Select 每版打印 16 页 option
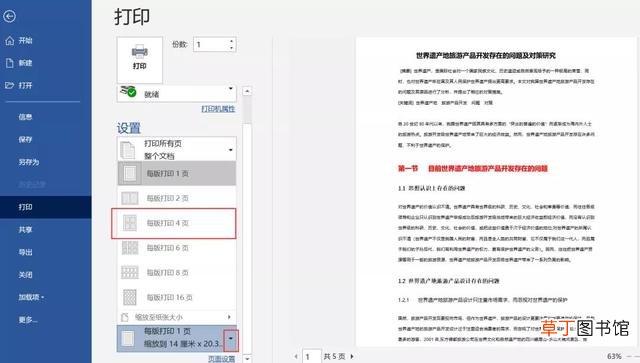 click(176, 297)
